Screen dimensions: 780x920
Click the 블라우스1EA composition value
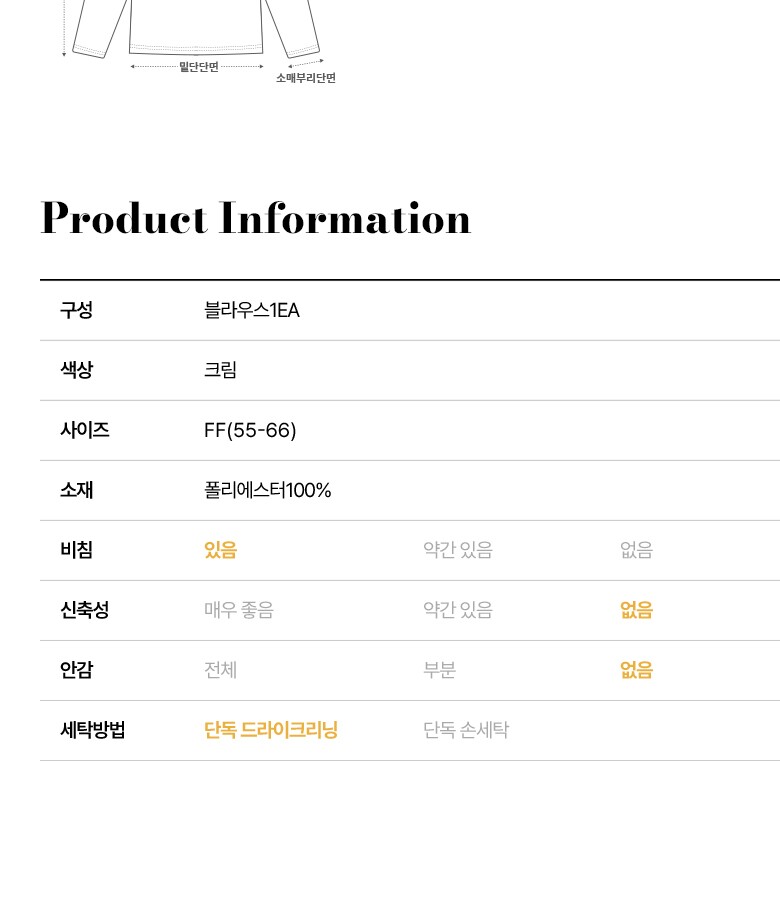click(x=251, y=310)
